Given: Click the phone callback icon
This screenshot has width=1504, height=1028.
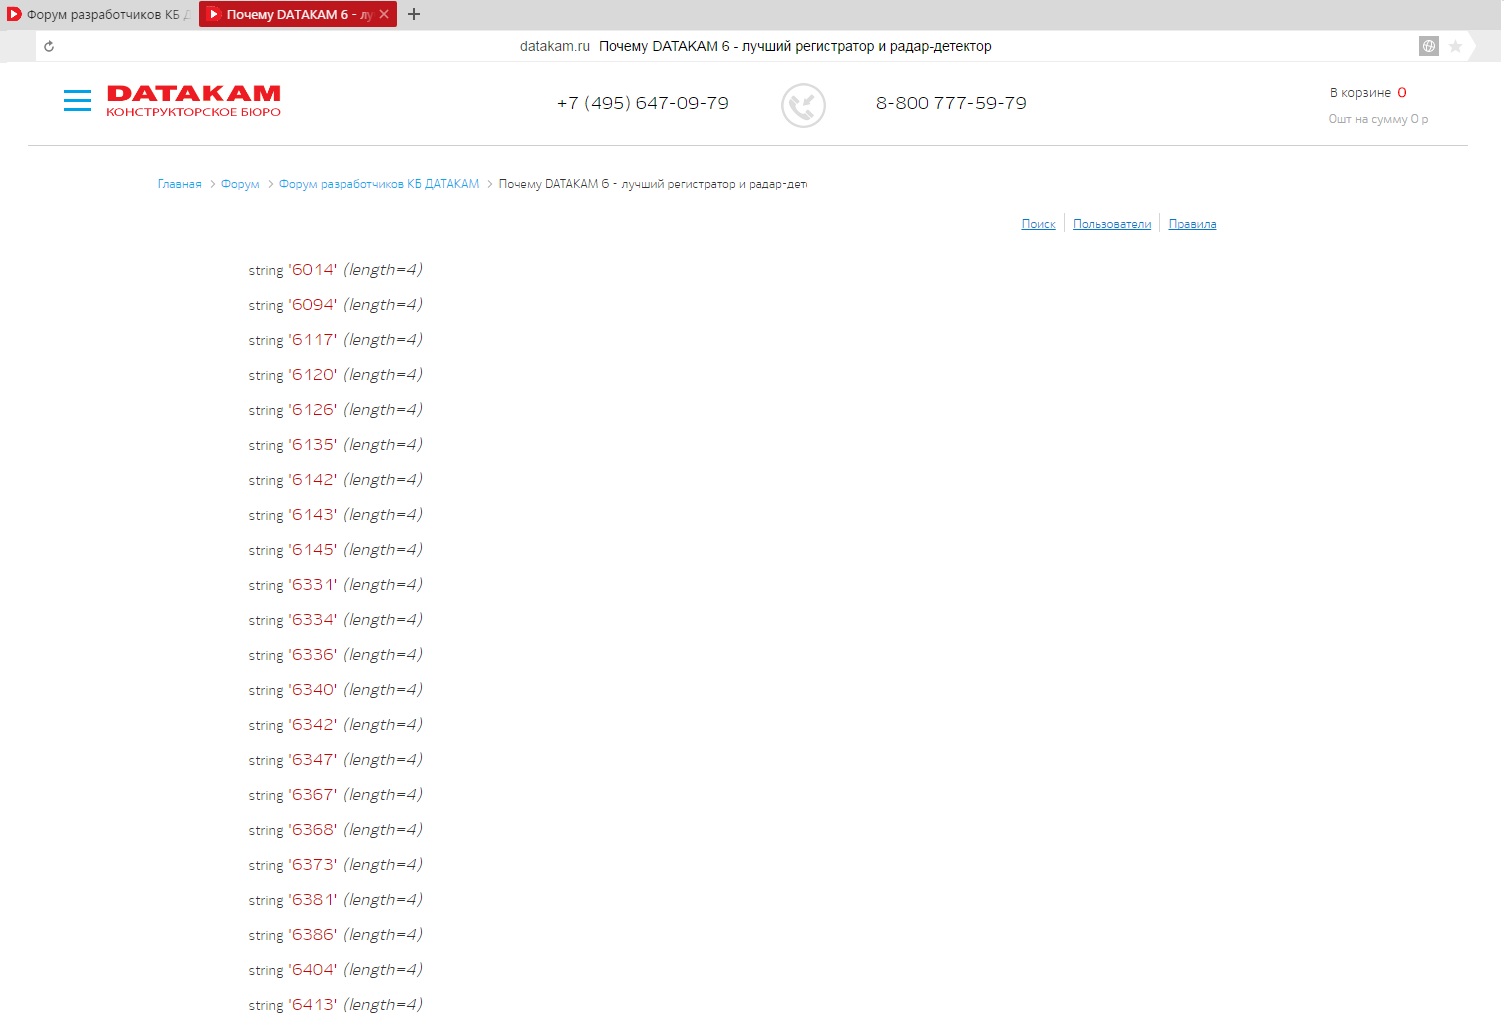Looking at the screenshot, I should [802, 105].
